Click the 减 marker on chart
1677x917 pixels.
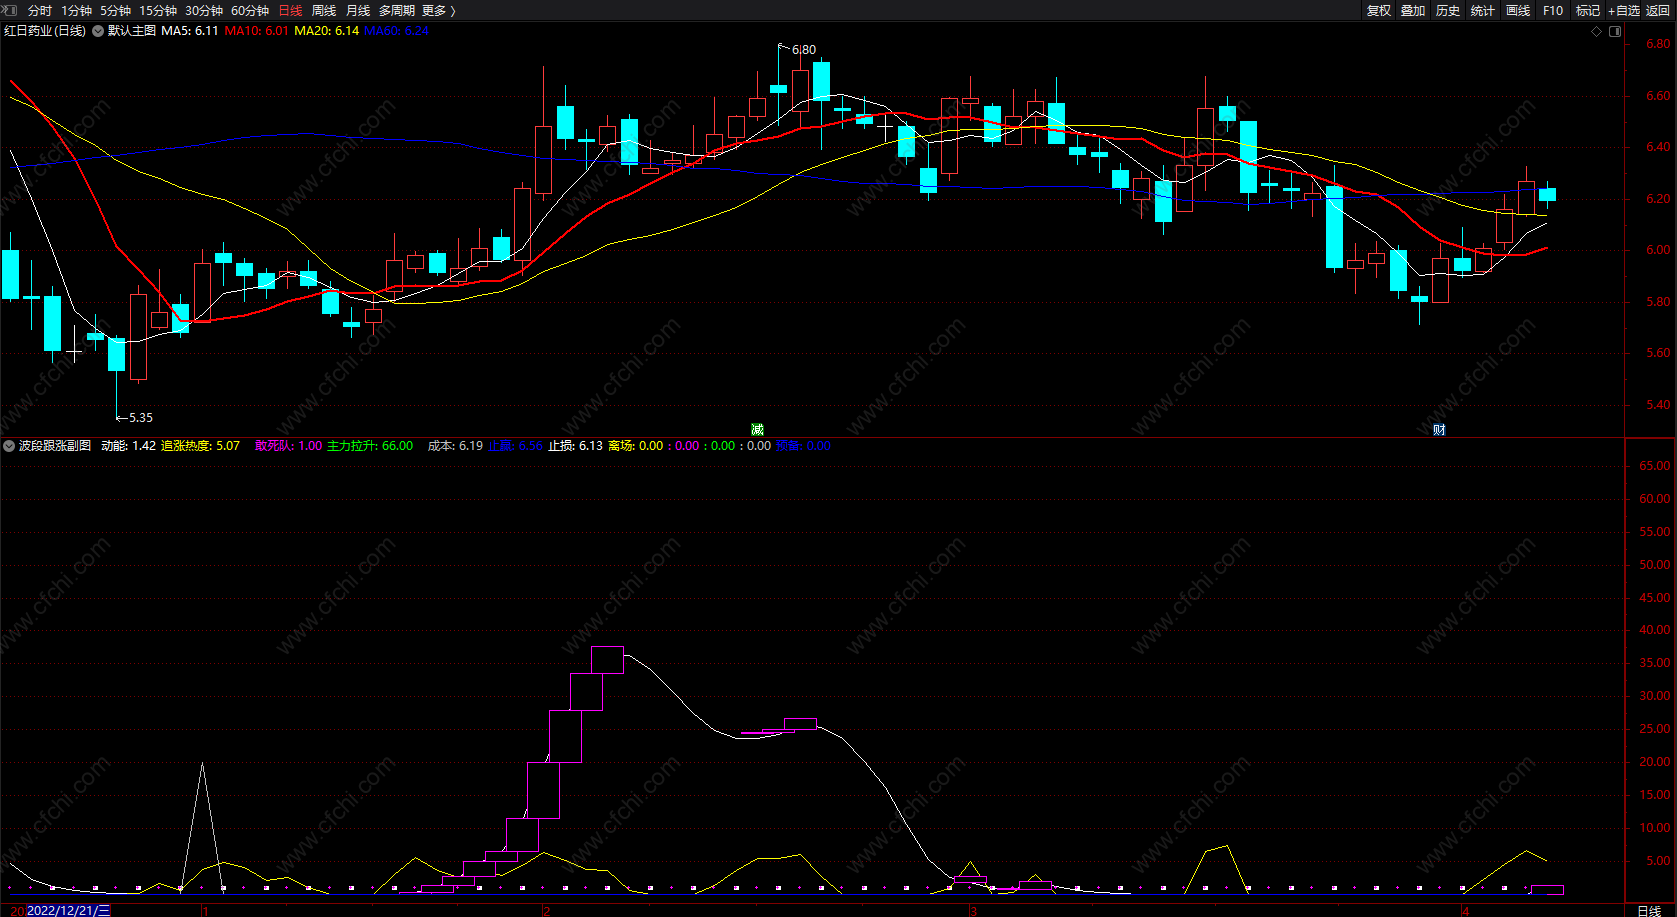tap(757, 430)
